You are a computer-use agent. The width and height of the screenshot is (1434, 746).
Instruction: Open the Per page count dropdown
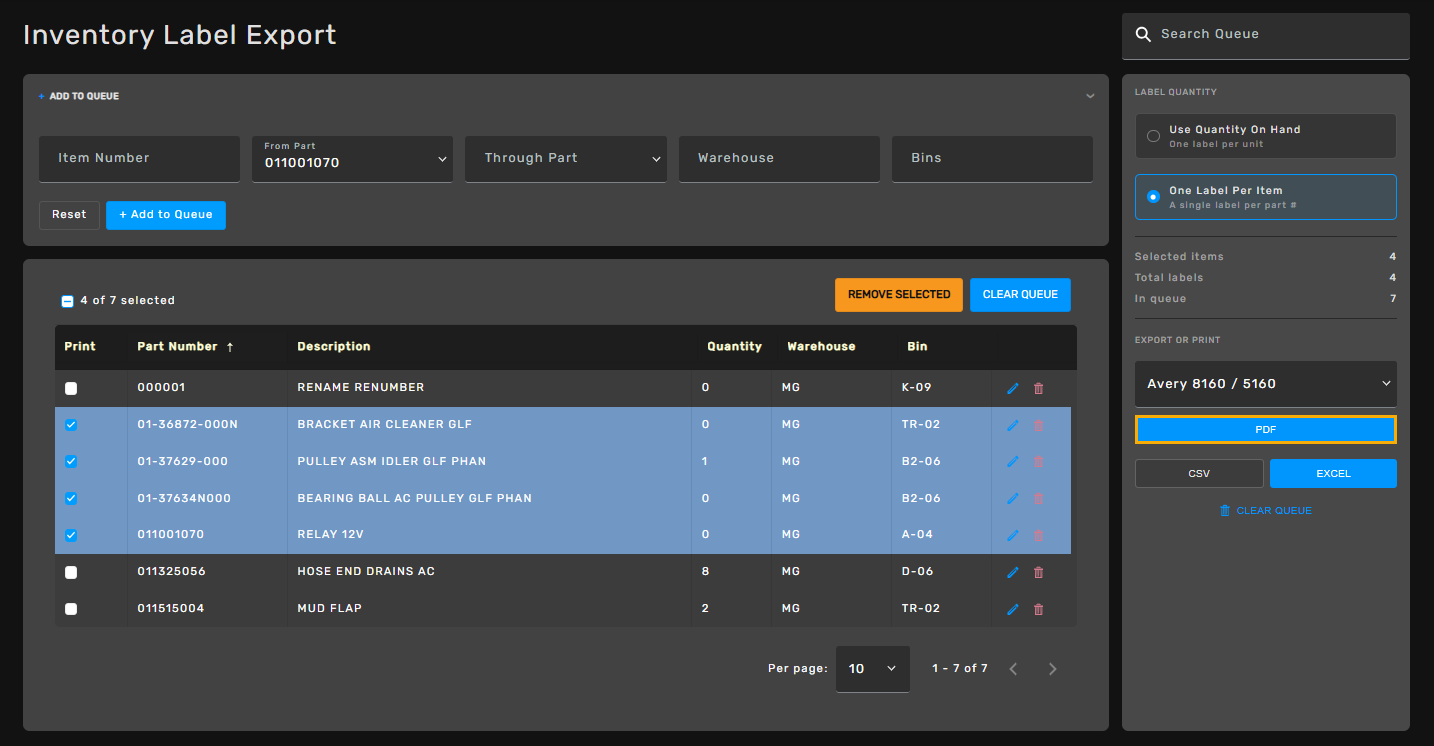pyautogui.click(x=872, y=669)
